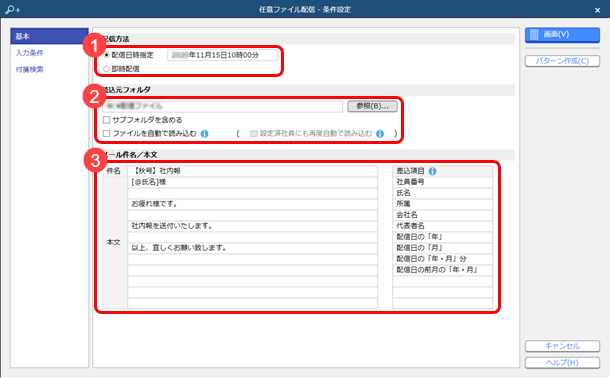Viewport: 610px width, 378px height.
Task: Enable the ファイルを自動で読み込む checkbox
Action: [x=106, y=133]
